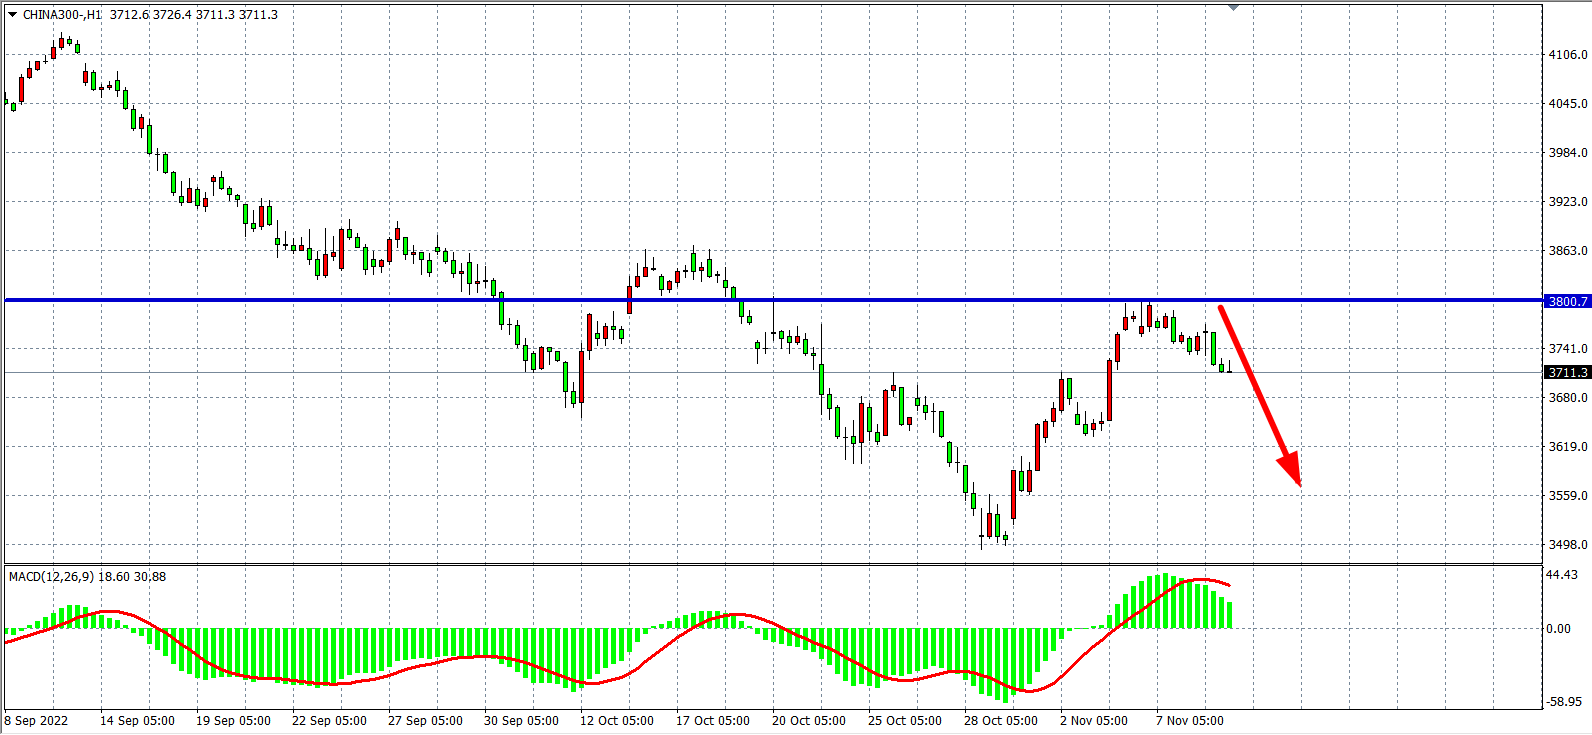1592x735 pixels.
Task: Click the MACD zero level 0.00 label
Action: [1558, 629]
